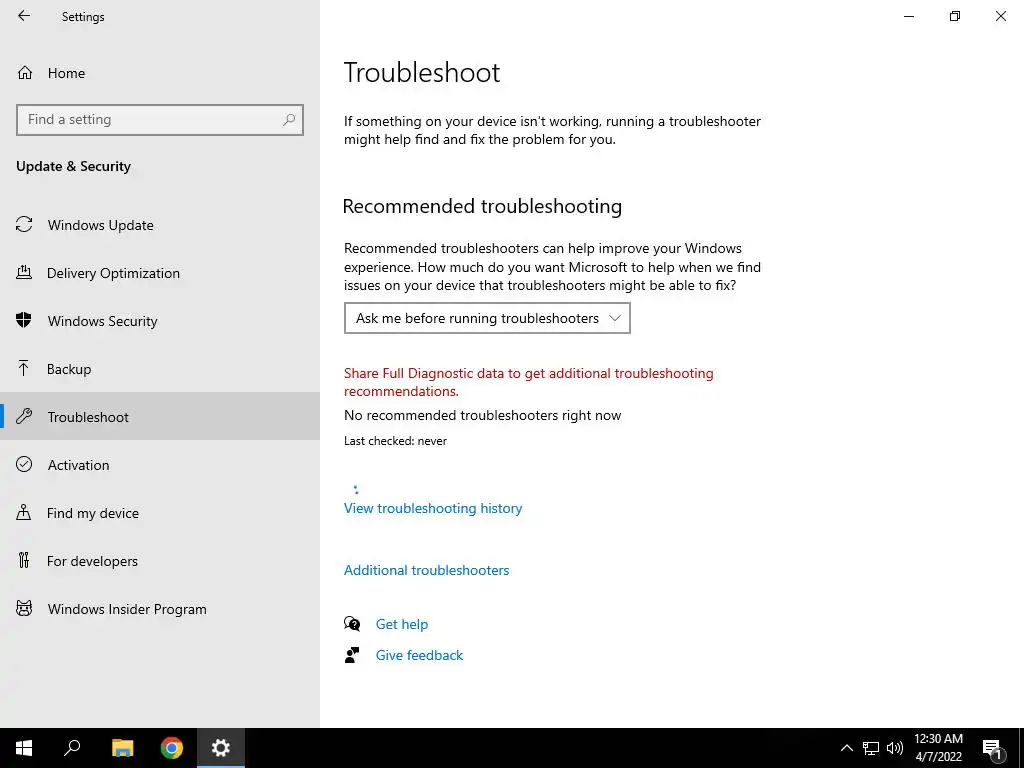Image resolution: width=1024 pixels, height=768 pixels.
Task: Click the search magnifier in Find a setting
Action: 289,120
